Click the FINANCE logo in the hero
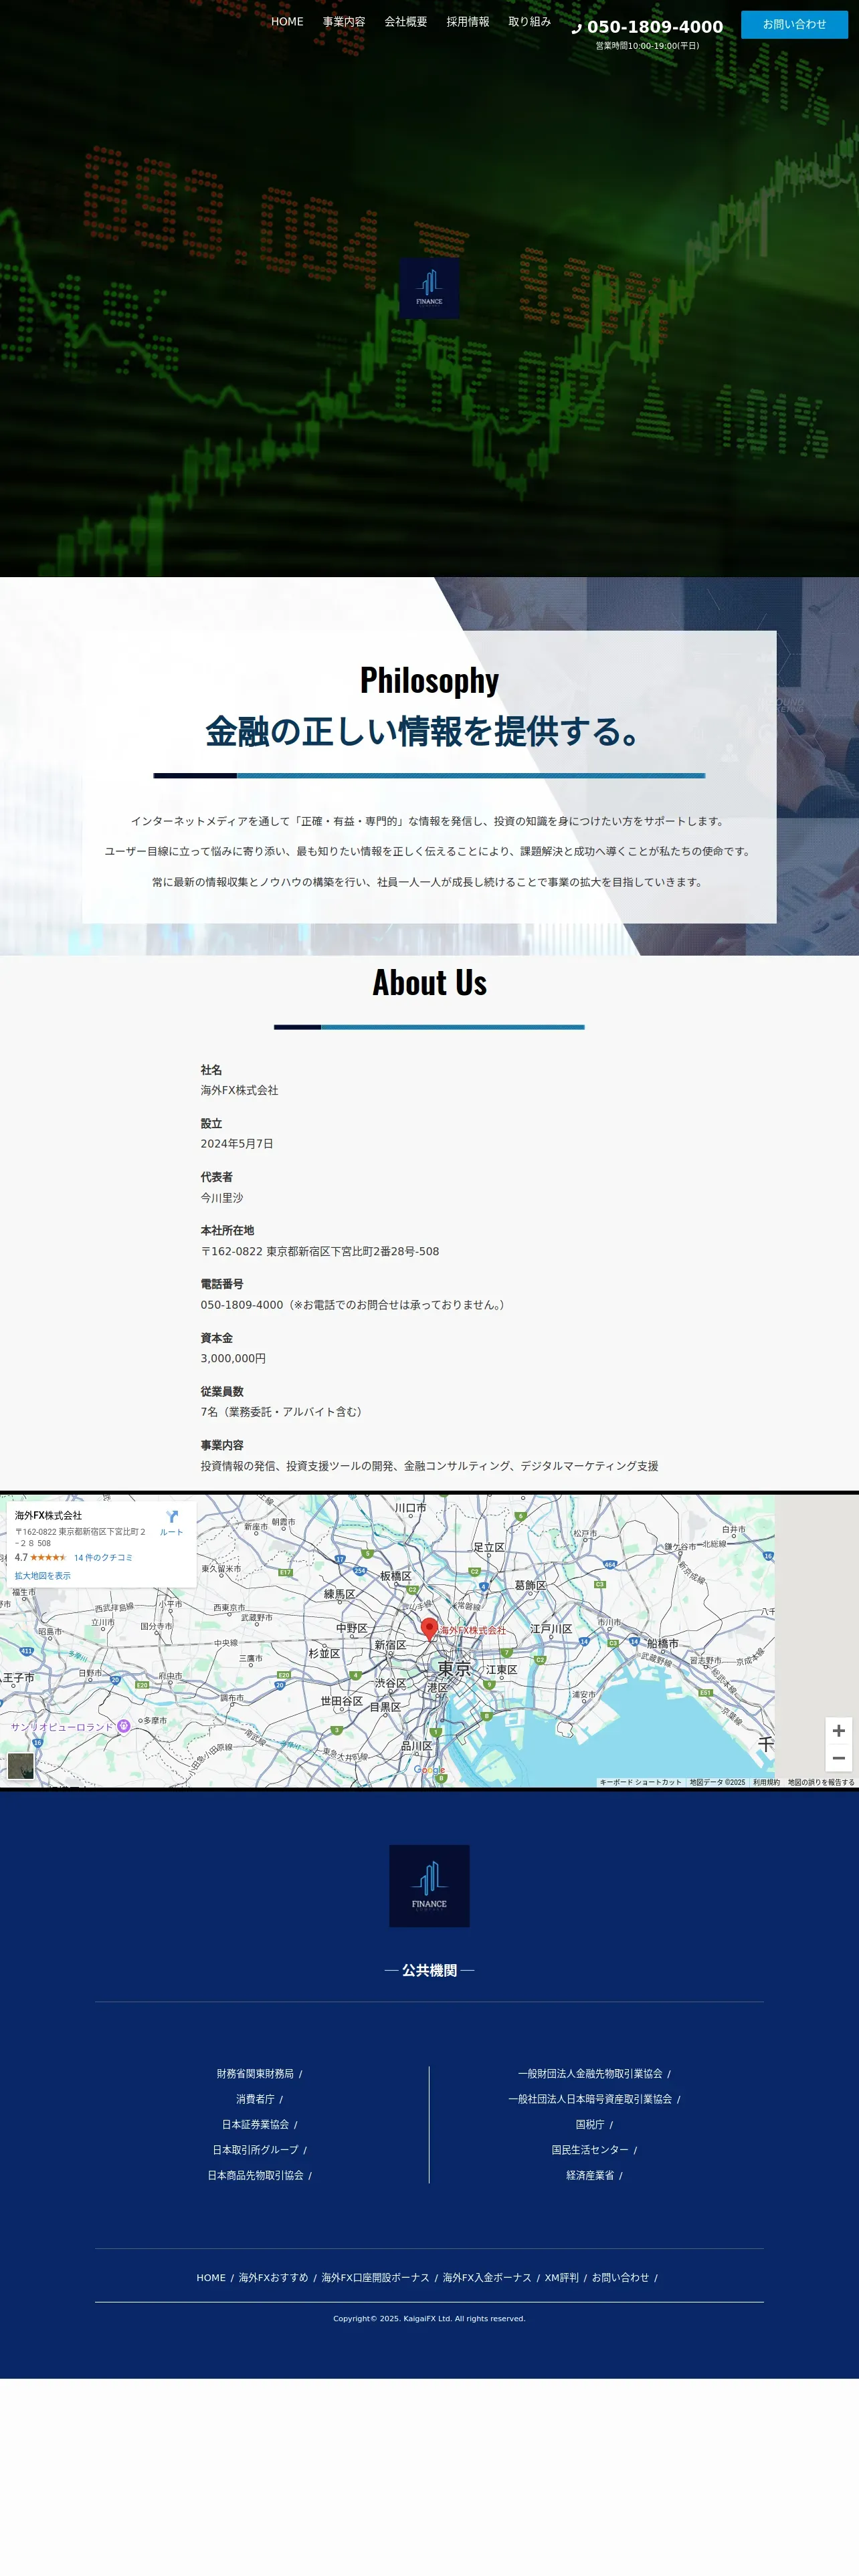The width and height of the screenshot is (859, 2576). tap(429, 288)
